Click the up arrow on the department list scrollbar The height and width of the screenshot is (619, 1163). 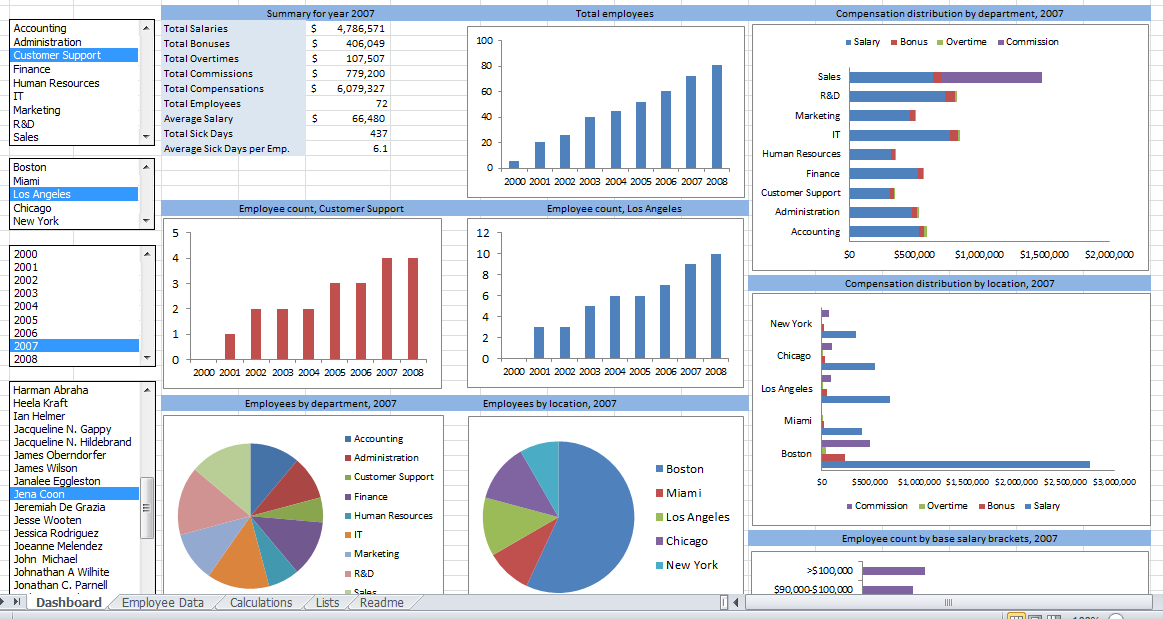click(148, 26)
